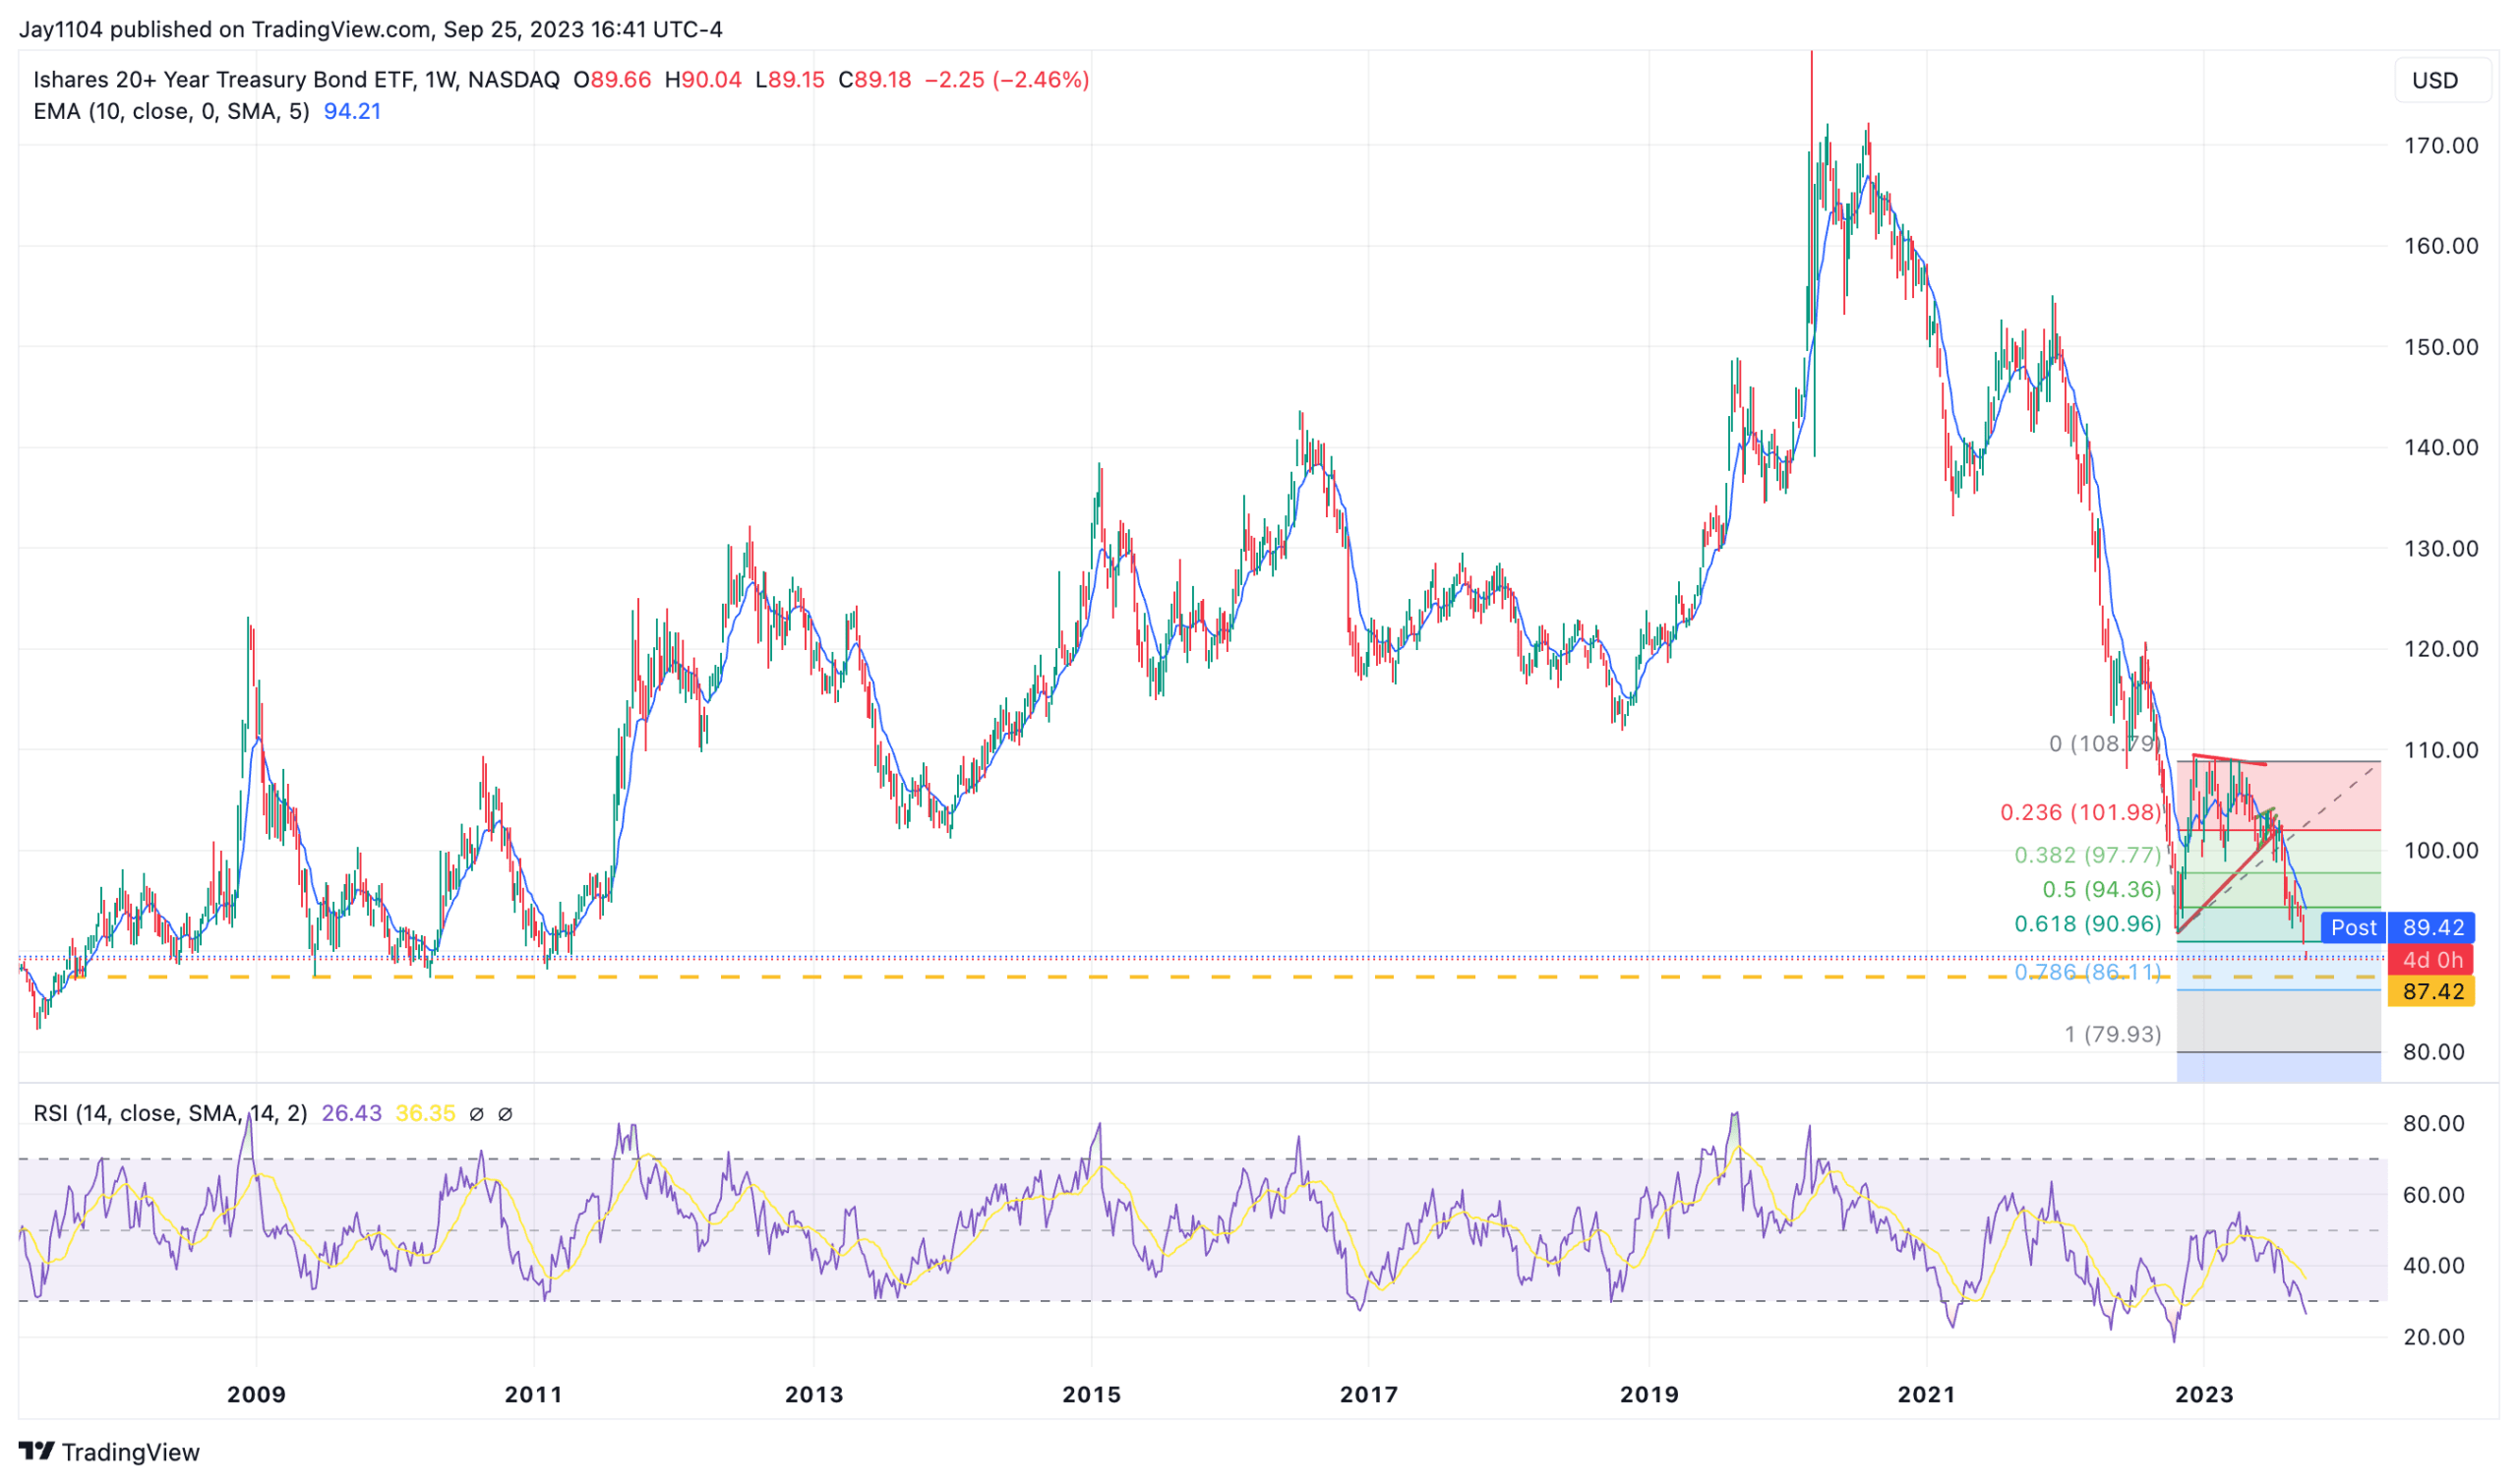
Task: Click the 2013 time axis label
Action: (813, 1394)
